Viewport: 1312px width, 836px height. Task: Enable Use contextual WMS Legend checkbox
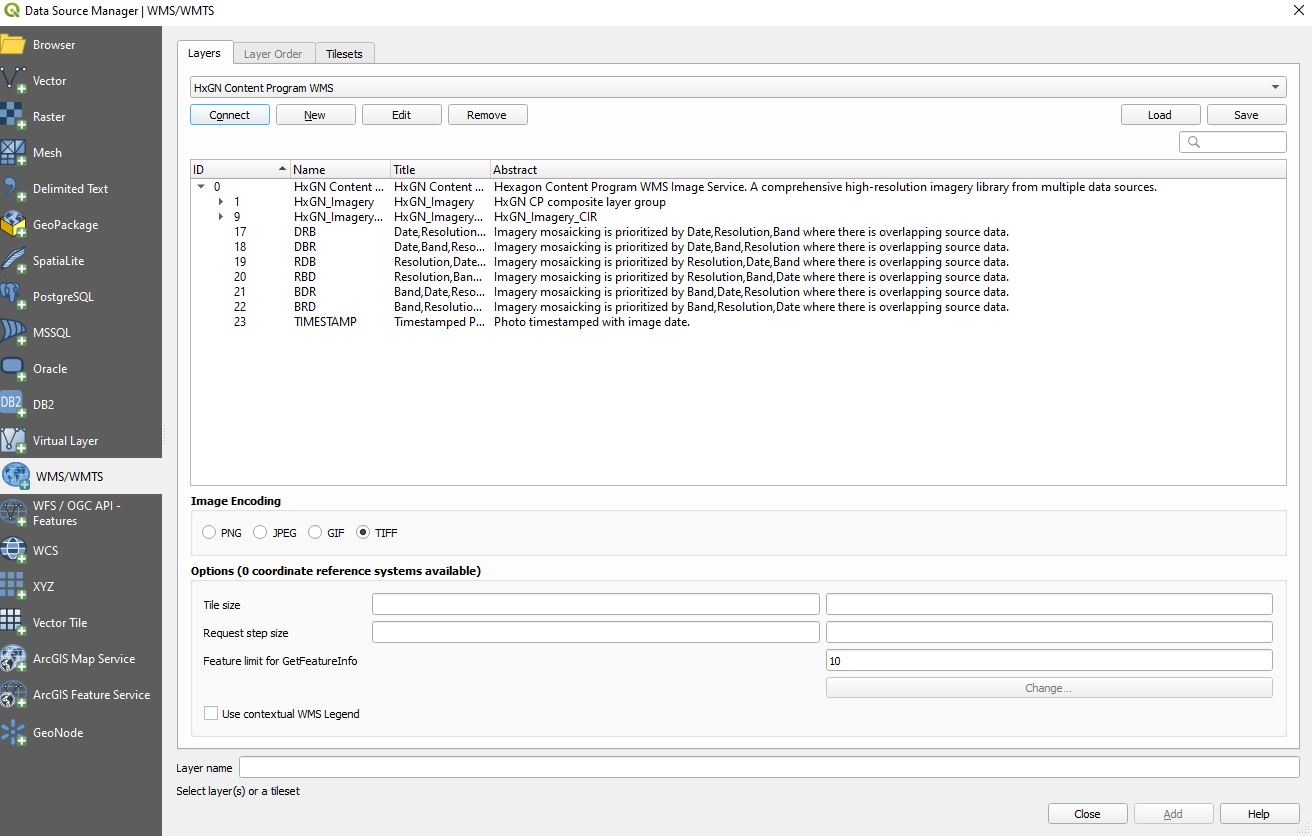tap(211, 714)
